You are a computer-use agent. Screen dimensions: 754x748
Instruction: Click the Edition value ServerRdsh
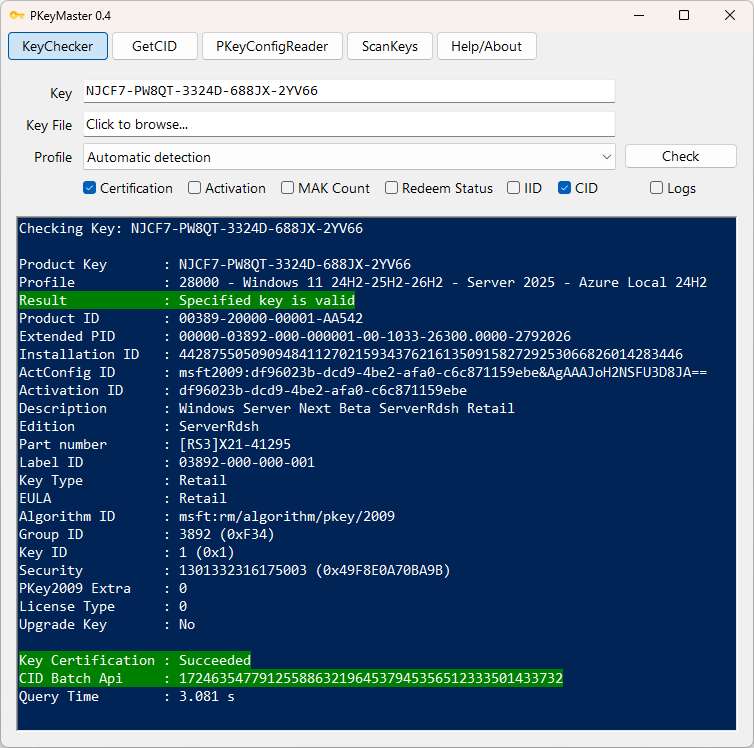[x=219, y=426]
